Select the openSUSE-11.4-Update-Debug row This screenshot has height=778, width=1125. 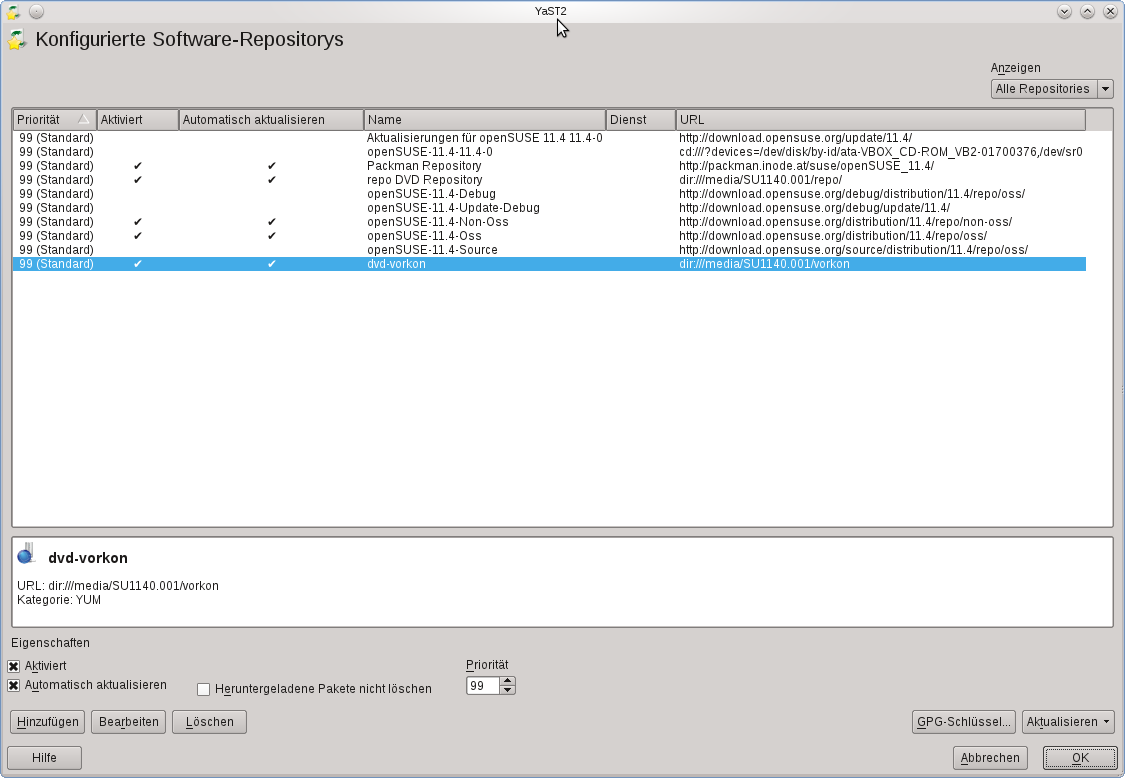(x=549, y=208)
